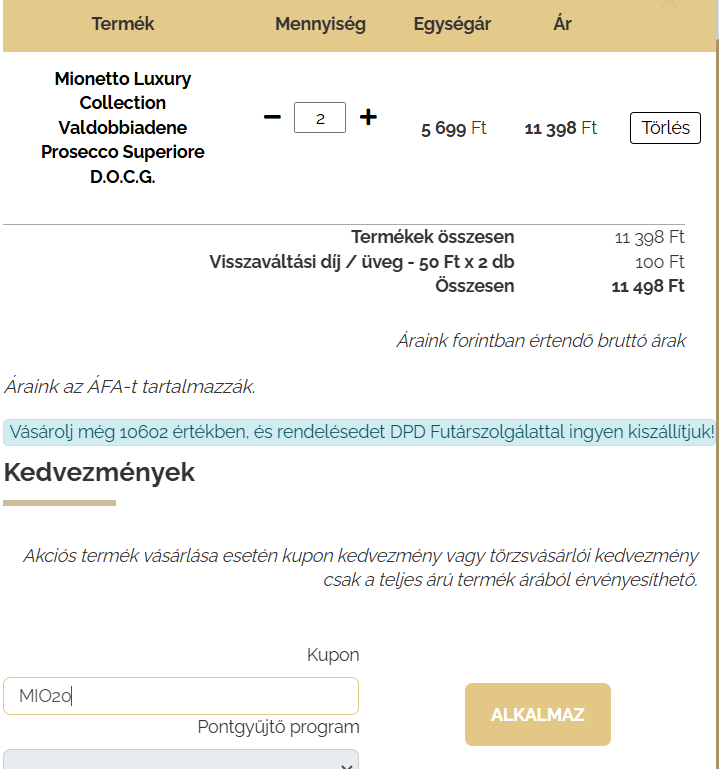The image size is (719, 773).
Task: Click the Ár column header
Action: 562,24
